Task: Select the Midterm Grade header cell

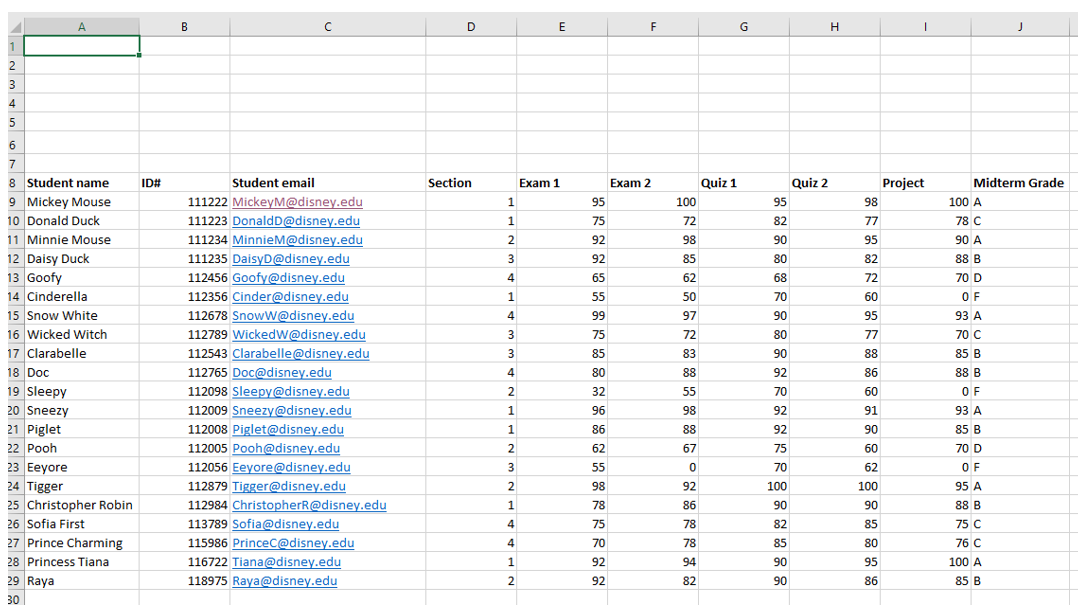Action: pos(1018,183)
